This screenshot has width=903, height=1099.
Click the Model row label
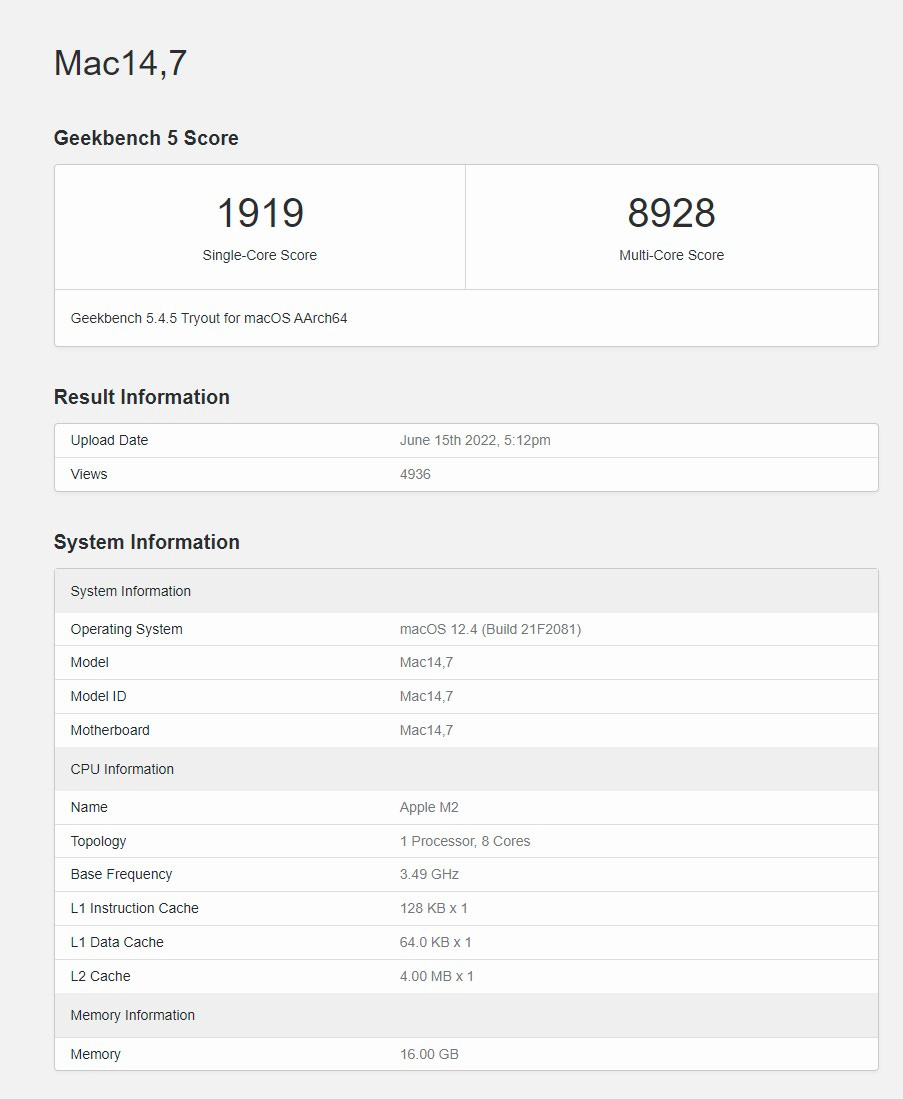90,662
